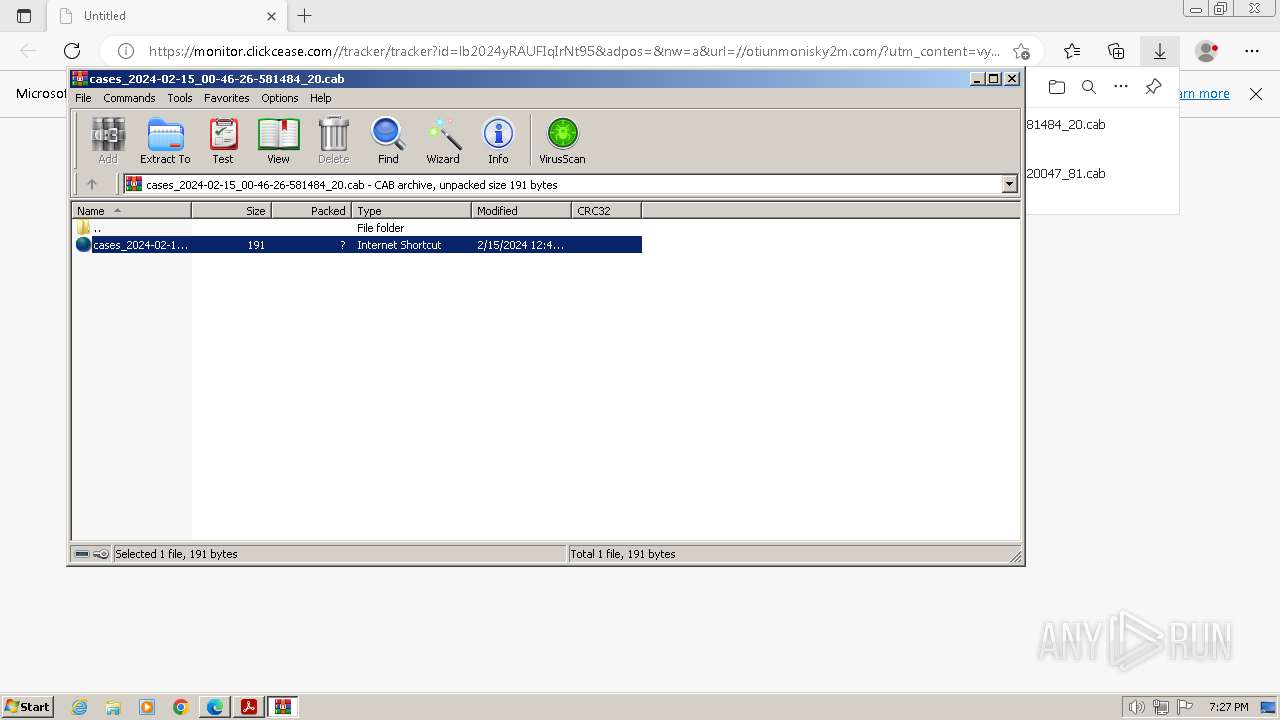Open Edge Settings and more menu
The image size is (1280, 720).
1252,51
